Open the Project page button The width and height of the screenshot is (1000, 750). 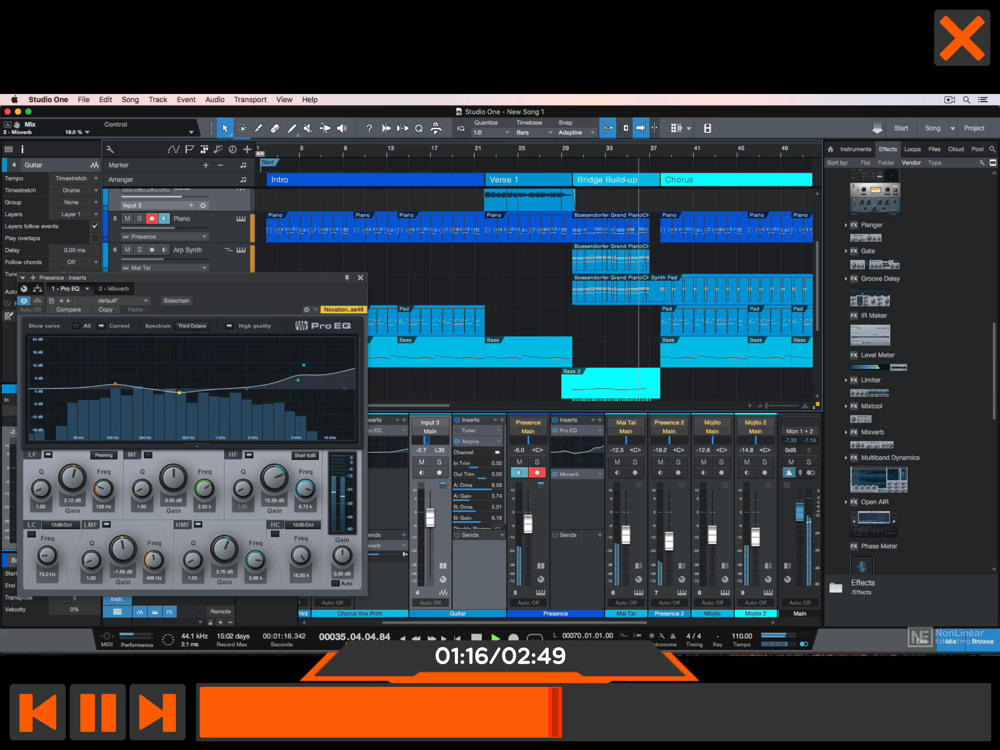[x=974, y=128]
